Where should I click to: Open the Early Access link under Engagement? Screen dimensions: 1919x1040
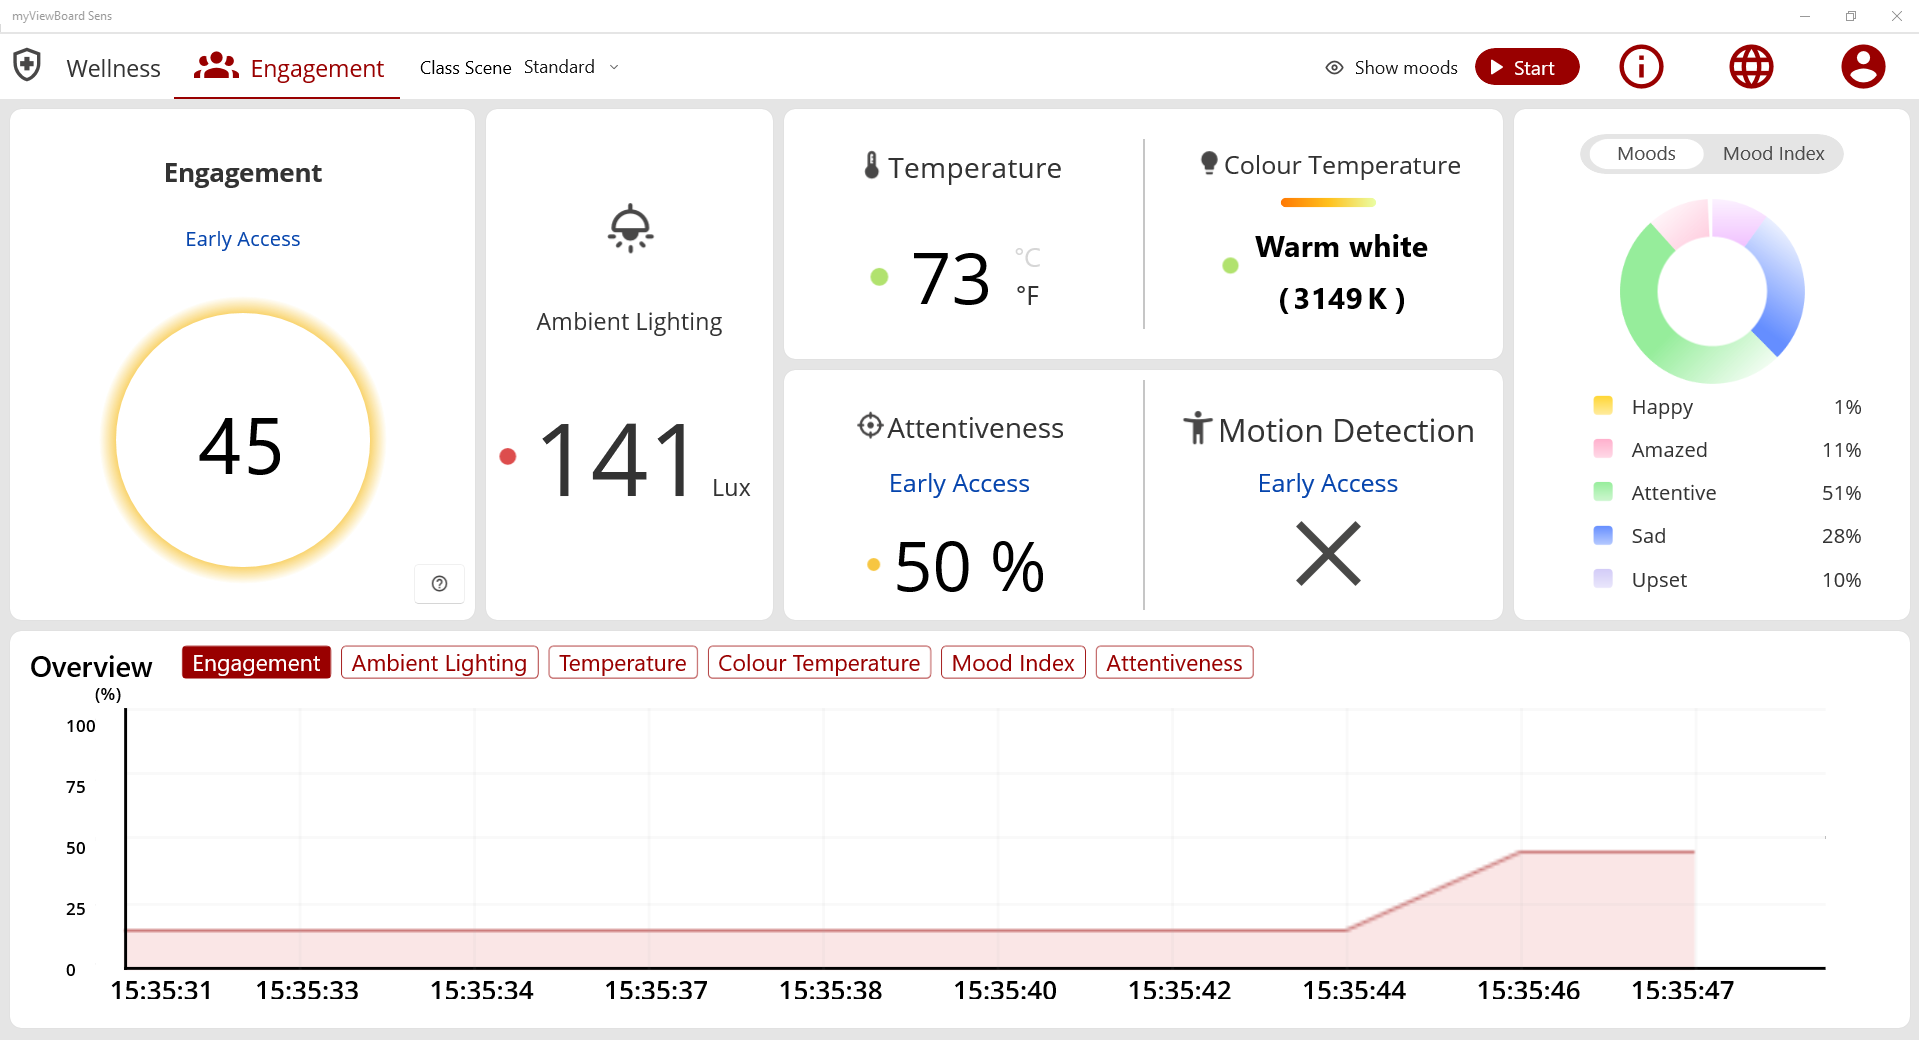click(x=242, y=238)
